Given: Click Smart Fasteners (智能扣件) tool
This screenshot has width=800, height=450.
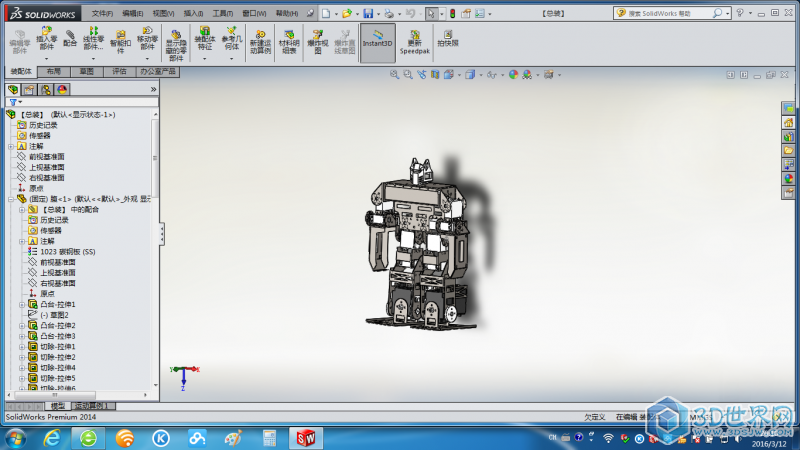Looking at the screenshot, I should tap(120, 42).
